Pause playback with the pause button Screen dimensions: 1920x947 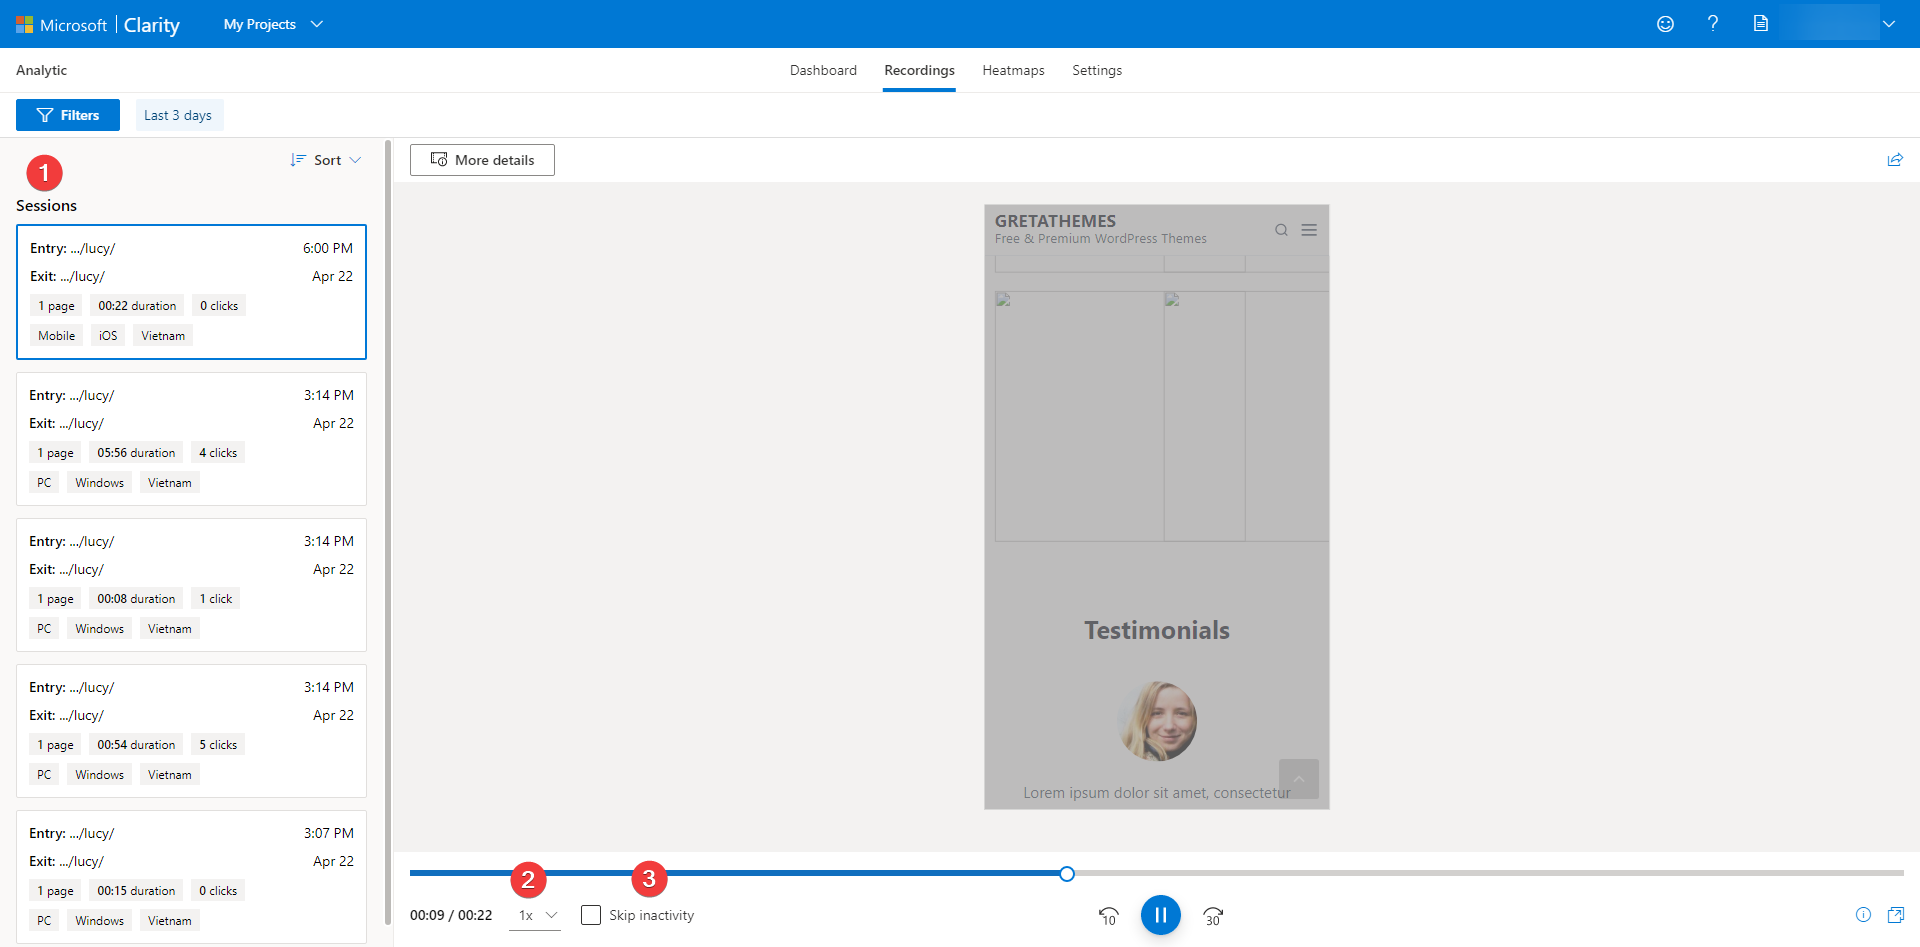point(1161,915)
